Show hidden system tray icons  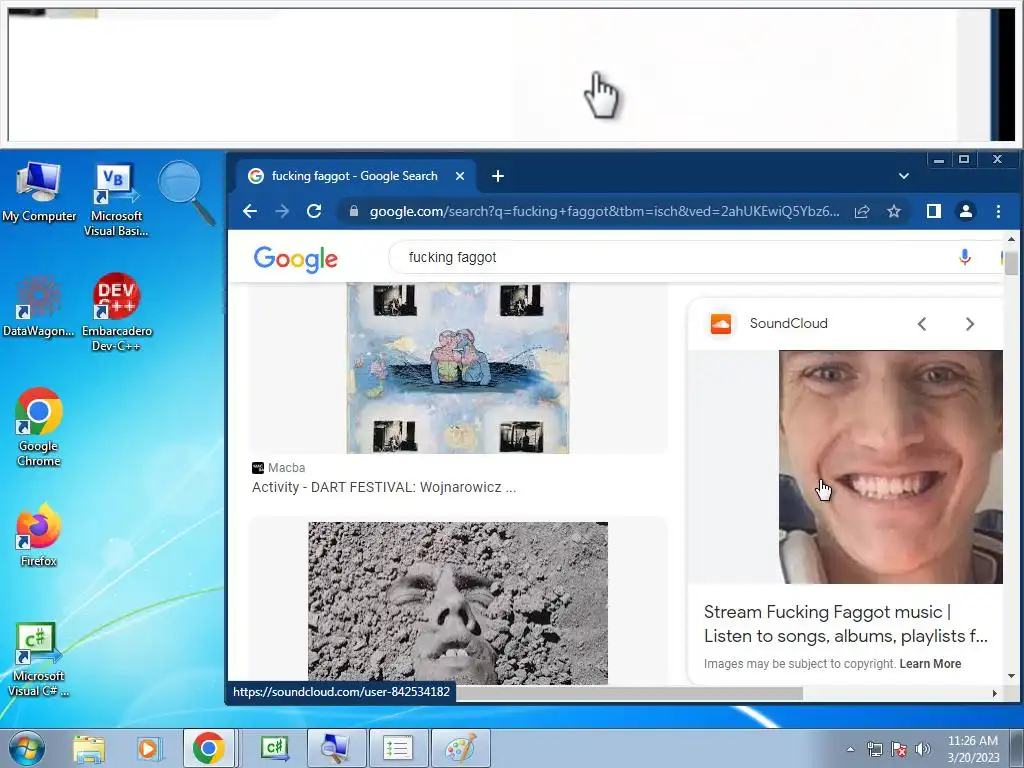[850, 749]
